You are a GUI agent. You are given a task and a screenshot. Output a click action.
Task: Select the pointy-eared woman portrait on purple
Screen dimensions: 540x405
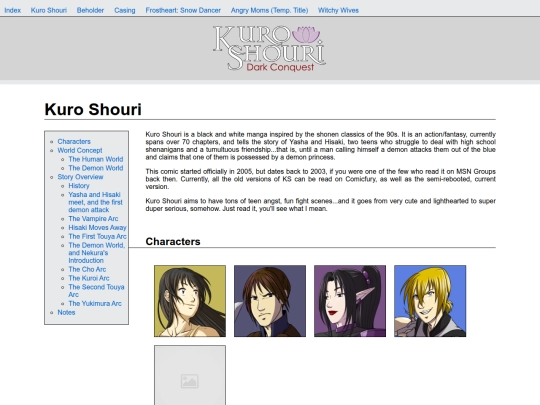point(350,301)
